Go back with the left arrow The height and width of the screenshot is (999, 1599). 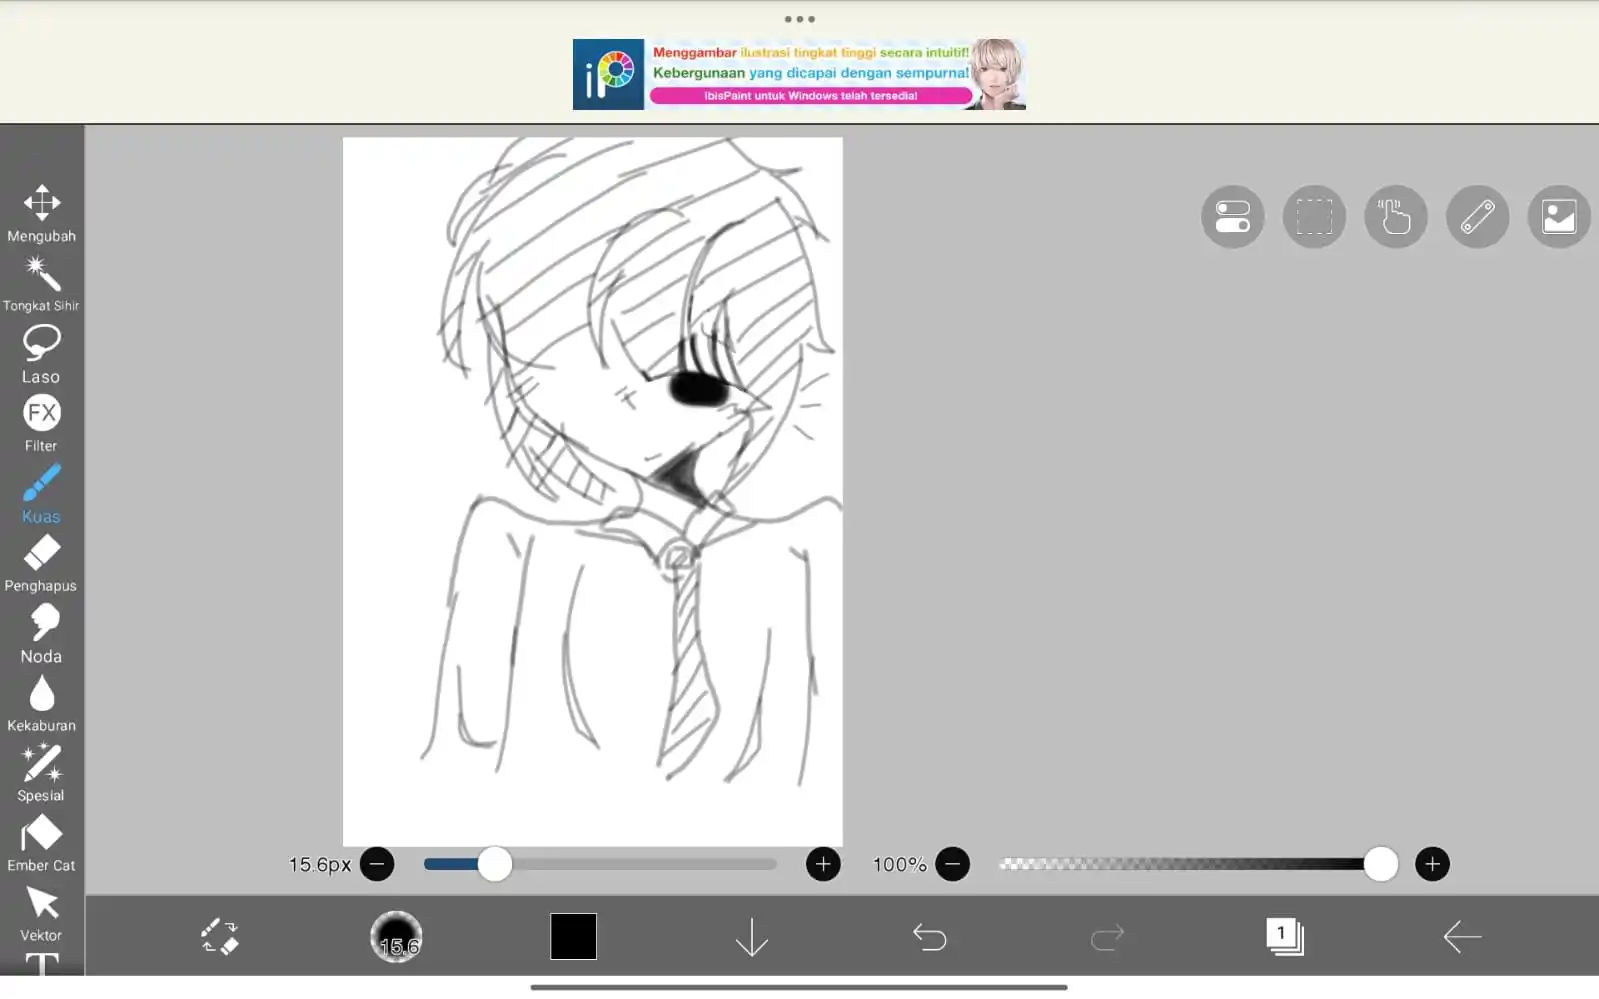coord(1462,937)
